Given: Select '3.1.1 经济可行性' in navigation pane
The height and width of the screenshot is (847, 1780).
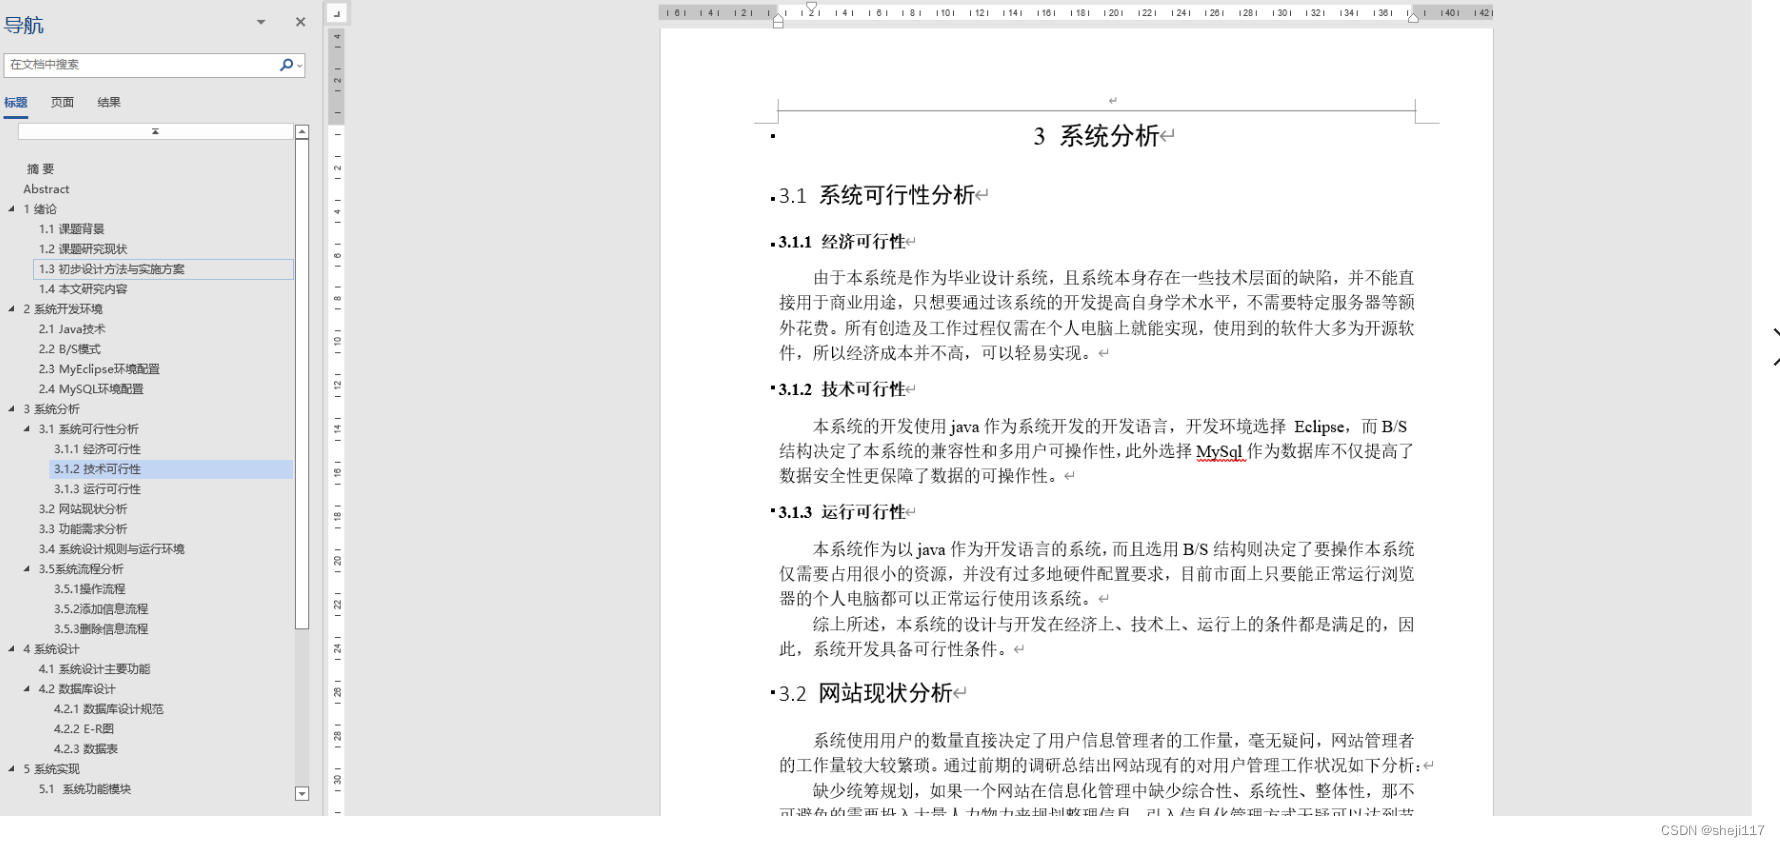Looking at the screenshot, I should 97,449.
